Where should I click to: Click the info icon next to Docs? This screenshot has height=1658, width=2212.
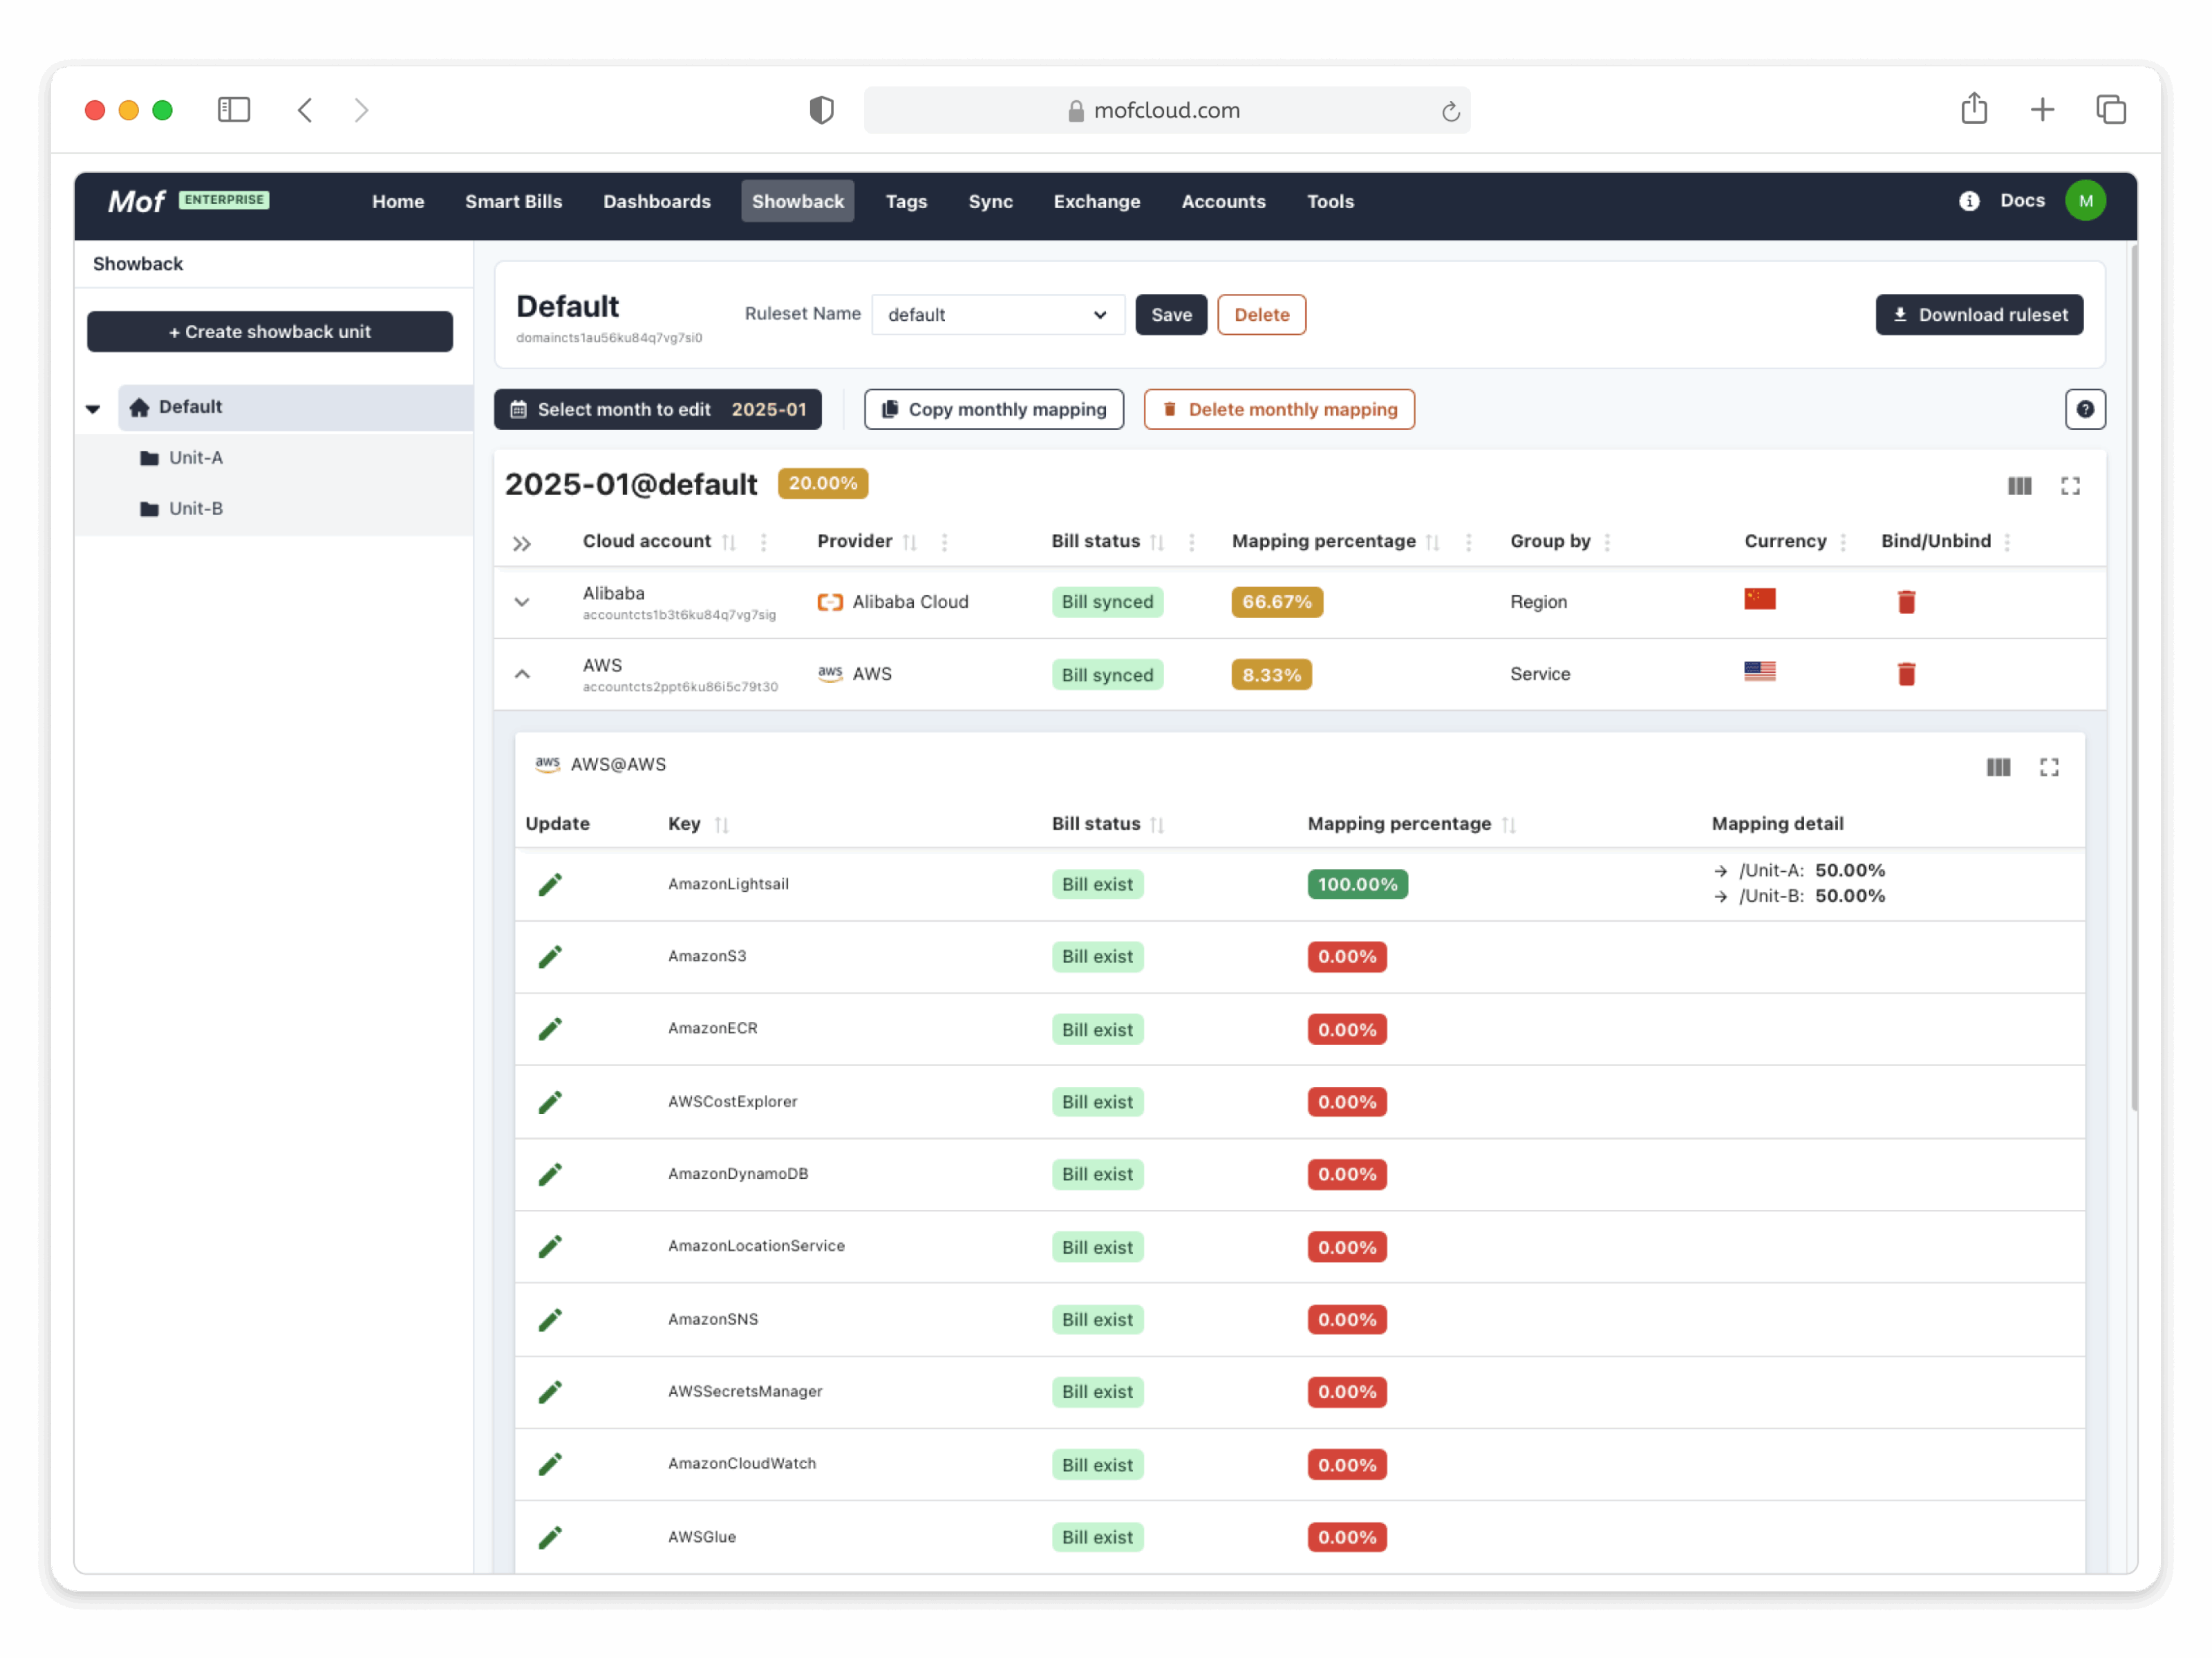pos(1969,201)
